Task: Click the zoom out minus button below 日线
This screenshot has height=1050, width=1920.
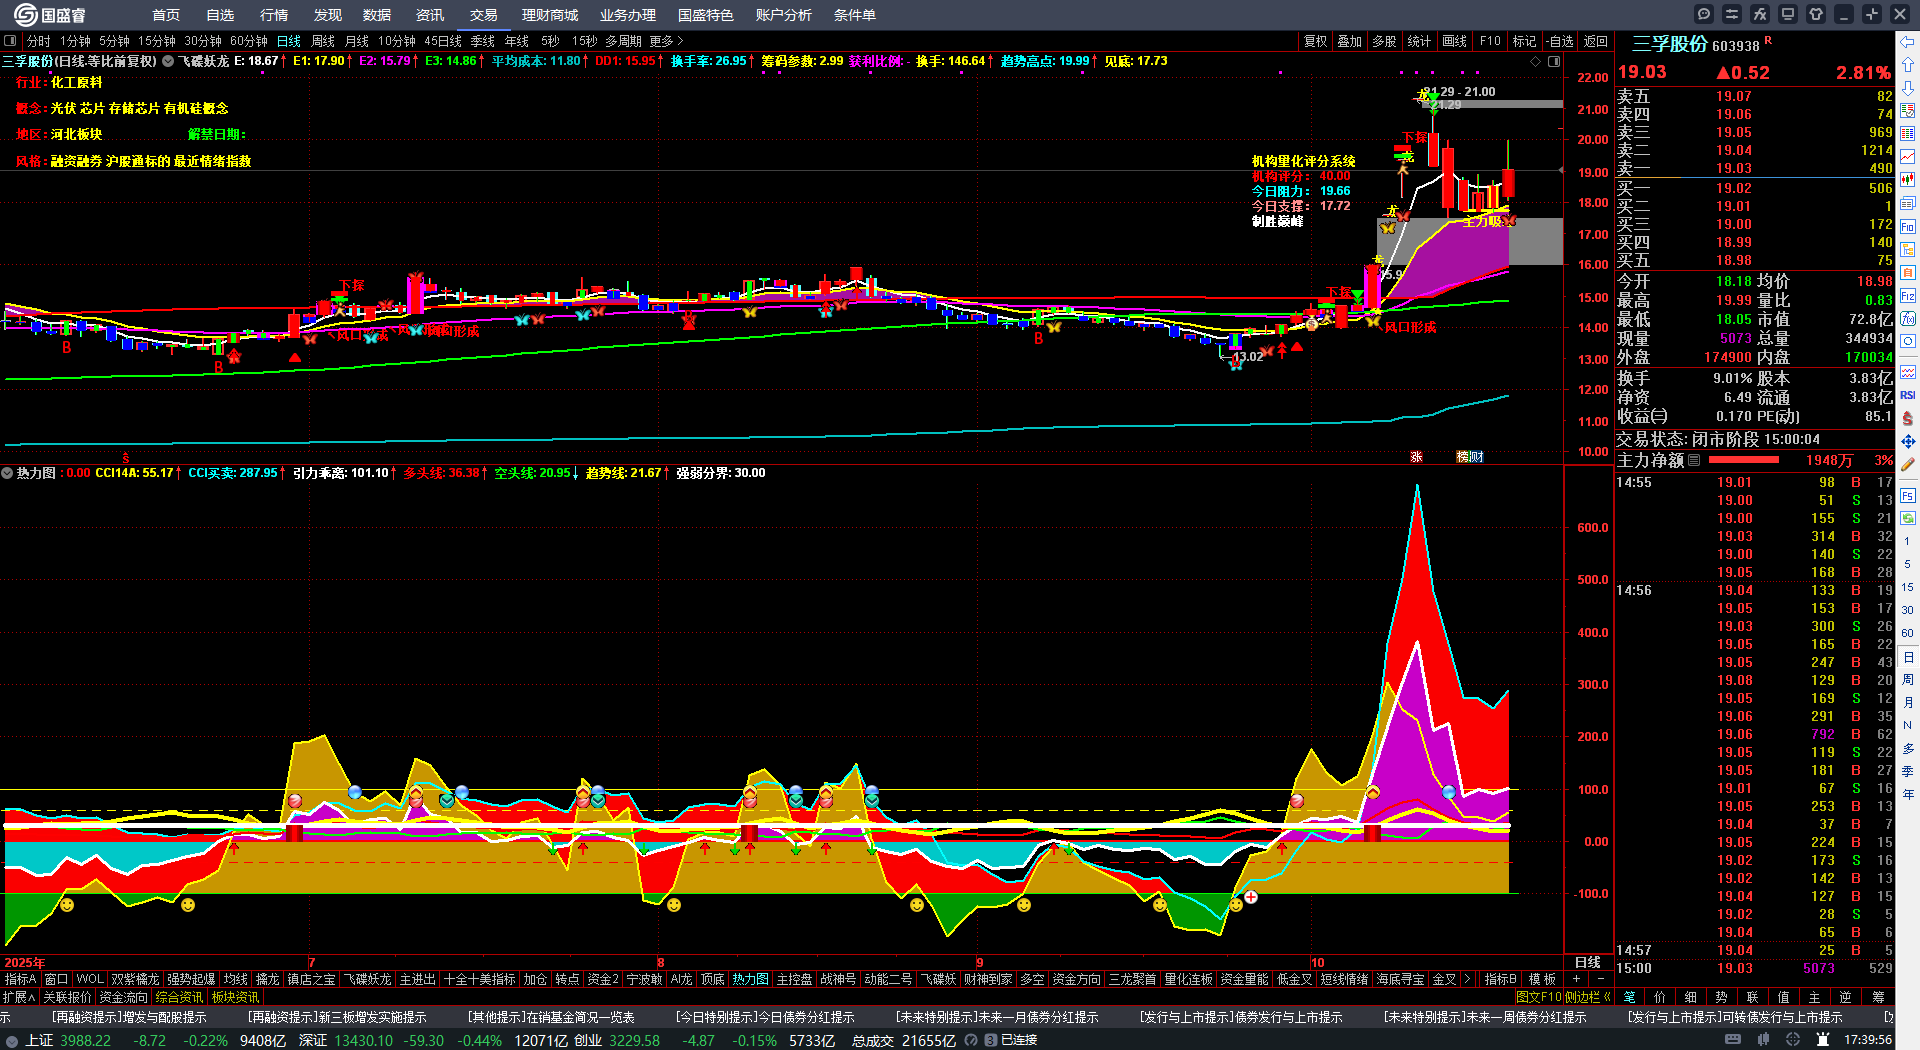Action: coord(1600,979)
